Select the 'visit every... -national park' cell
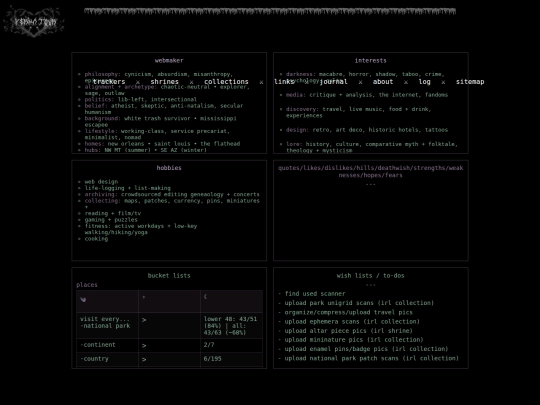Viewport: 540px width, 405px height. (107, 325)
